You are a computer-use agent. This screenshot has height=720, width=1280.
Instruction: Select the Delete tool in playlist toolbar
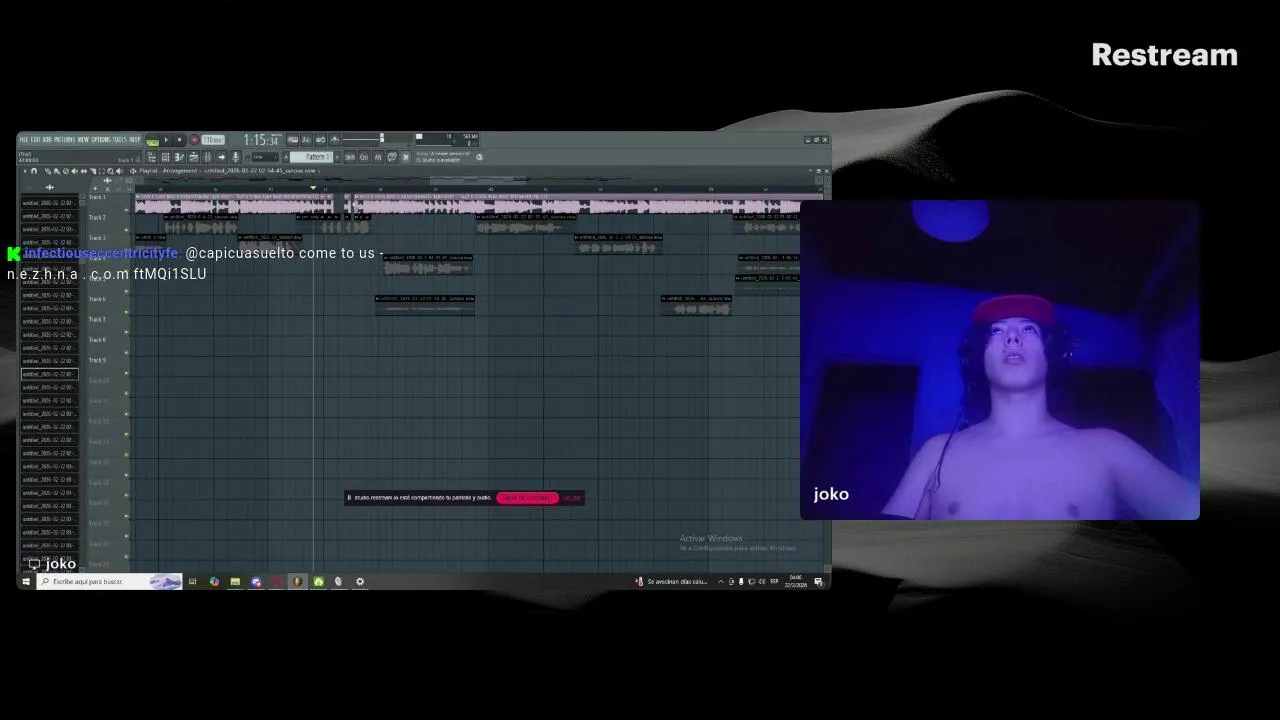click(66, 171)
